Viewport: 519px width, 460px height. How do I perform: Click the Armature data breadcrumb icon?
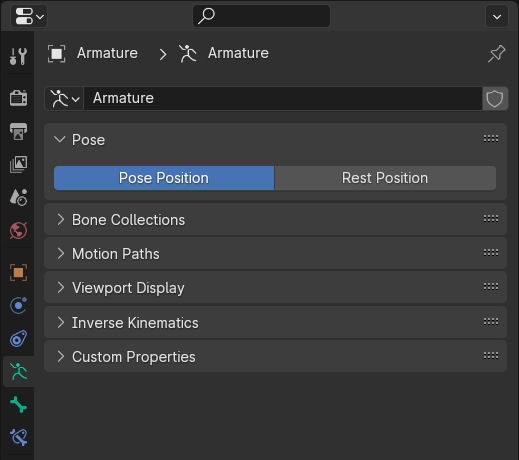(188, 53)
